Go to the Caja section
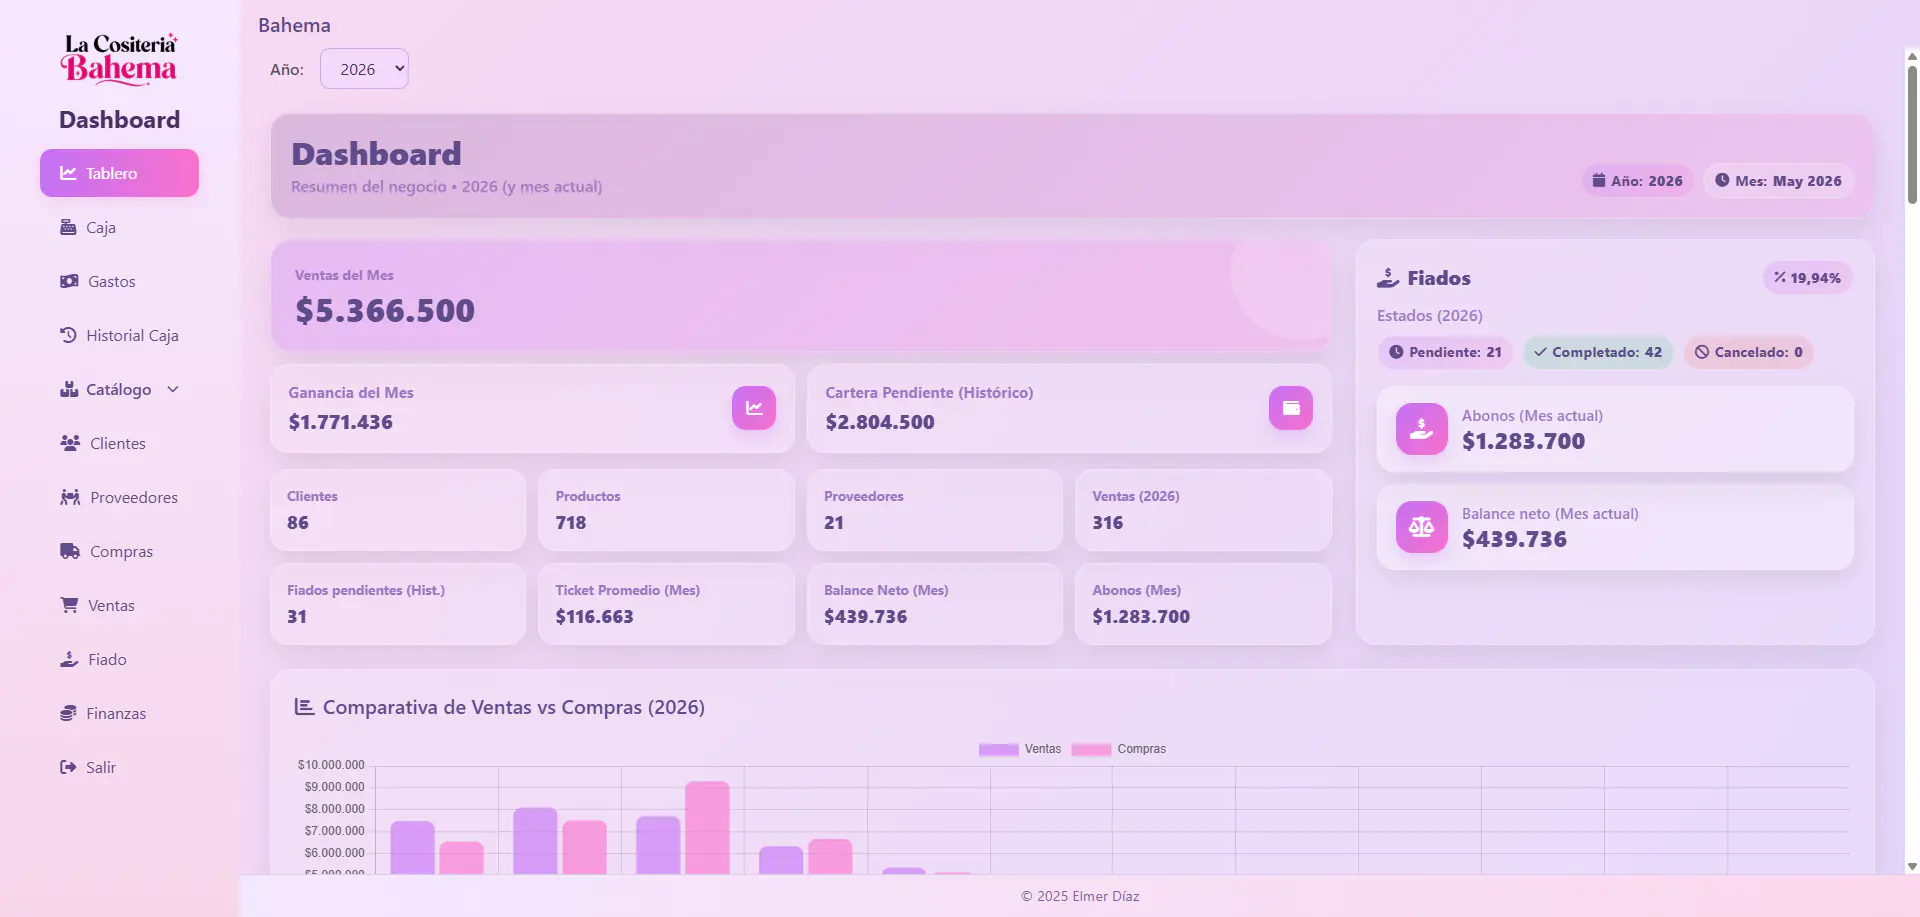Viewport: 1920px width, 917px height. pyautogui.click(x=119, y=227)
